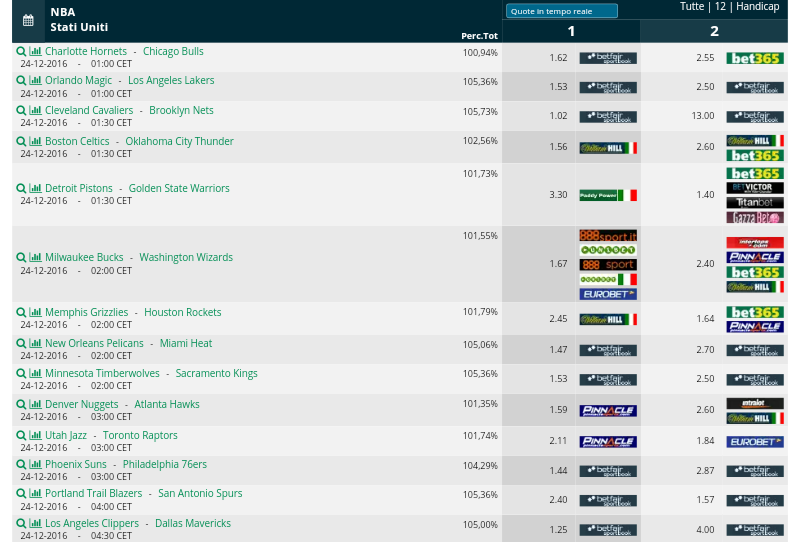Open stats chart icon for Memphis Grizzlies match
The width and height of the screenshot is (800, 542).
point(35,312)
